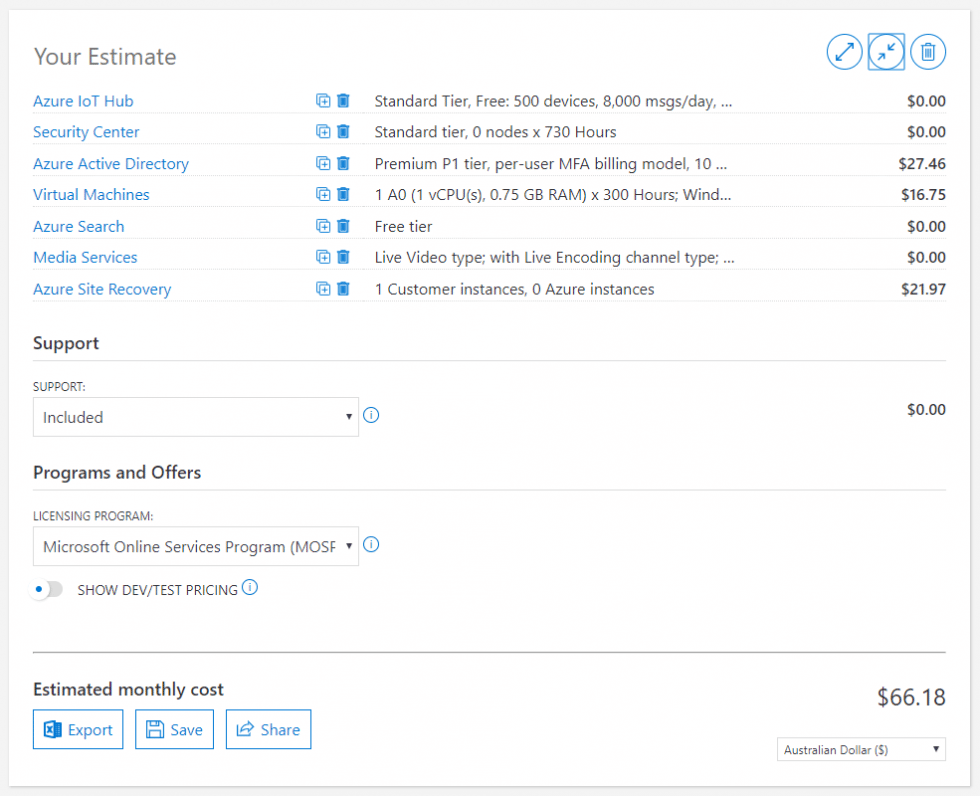Export the estimate to Excel
The image size is (980, 796).
(x=77, y=729)
